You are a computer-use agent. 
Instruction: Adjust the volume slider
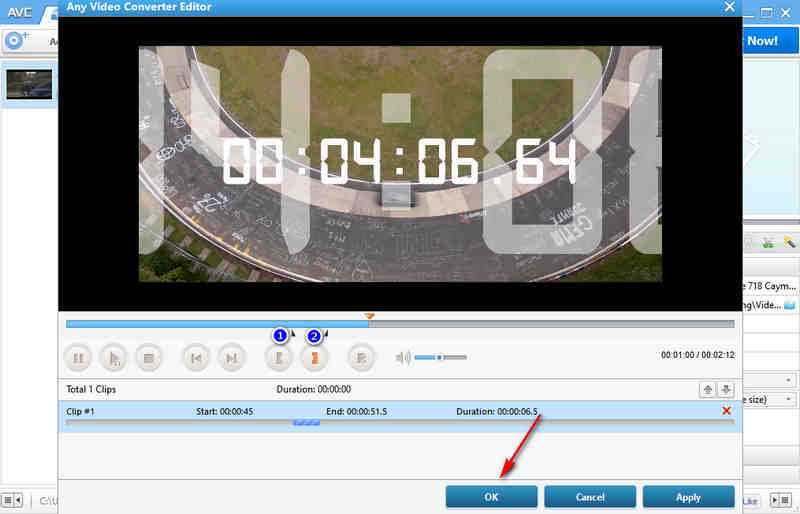click(x=440, y=357)
